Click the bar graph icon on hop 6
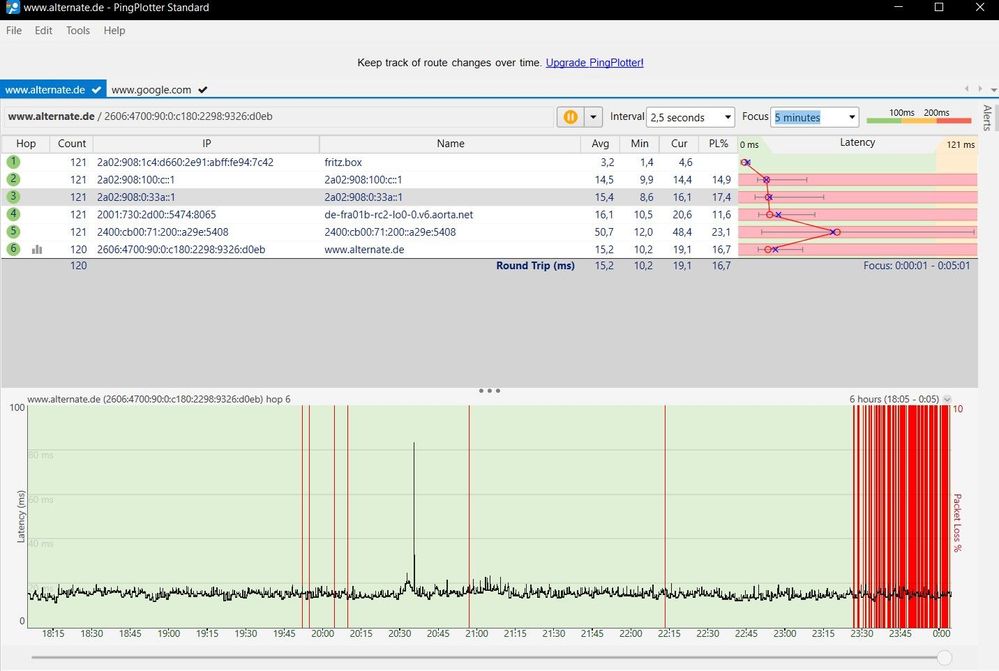This screenshot has width=999, height=671. pyautogui.click(x=37, y=250)
